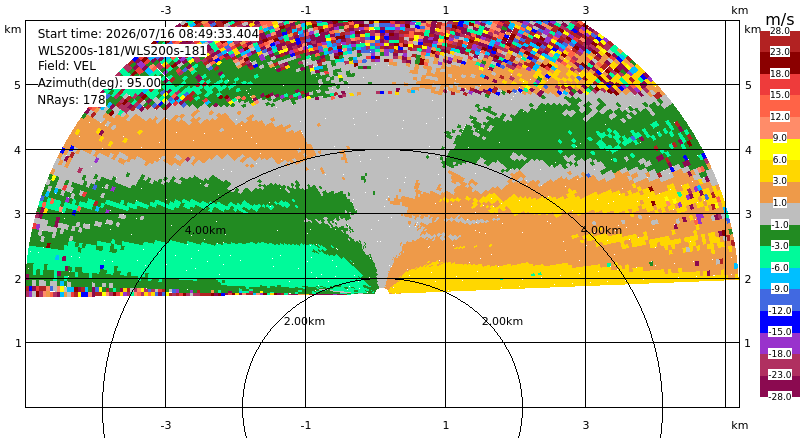Select the gray -1.0 to 1.0 colorbar band
This screenshot has width=800, height=438.
780,214
